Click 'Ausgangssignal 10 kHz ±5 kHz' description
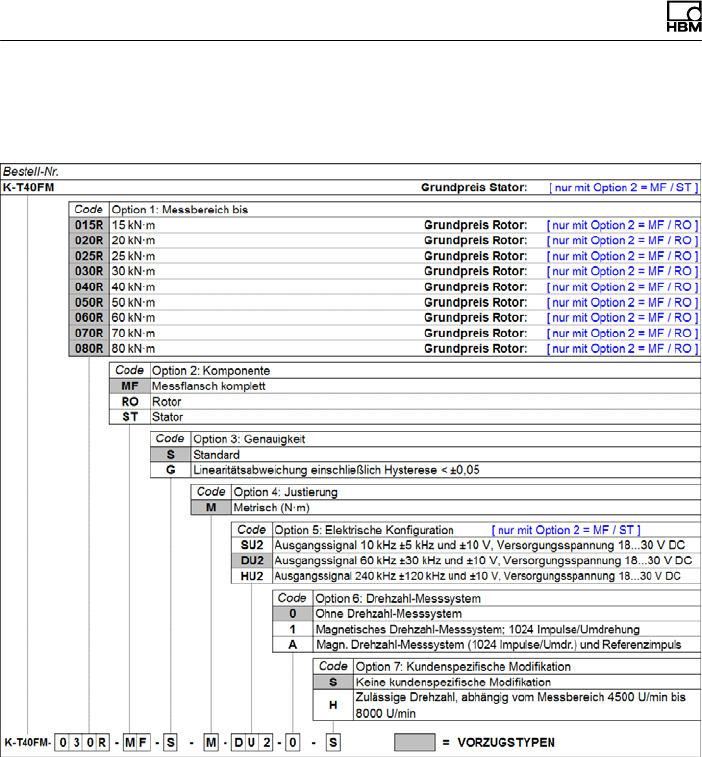This screenshot has width=702, height=757. click(x=479, y=546)
